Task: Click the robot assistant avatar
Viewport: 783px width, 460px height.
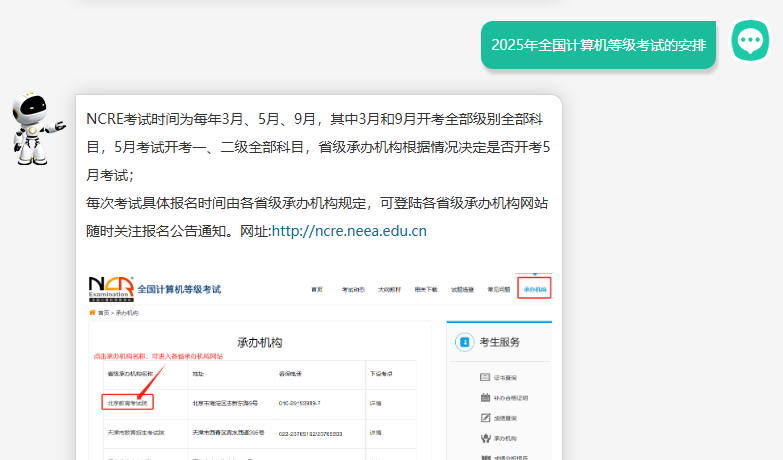Action: (38, 128)
